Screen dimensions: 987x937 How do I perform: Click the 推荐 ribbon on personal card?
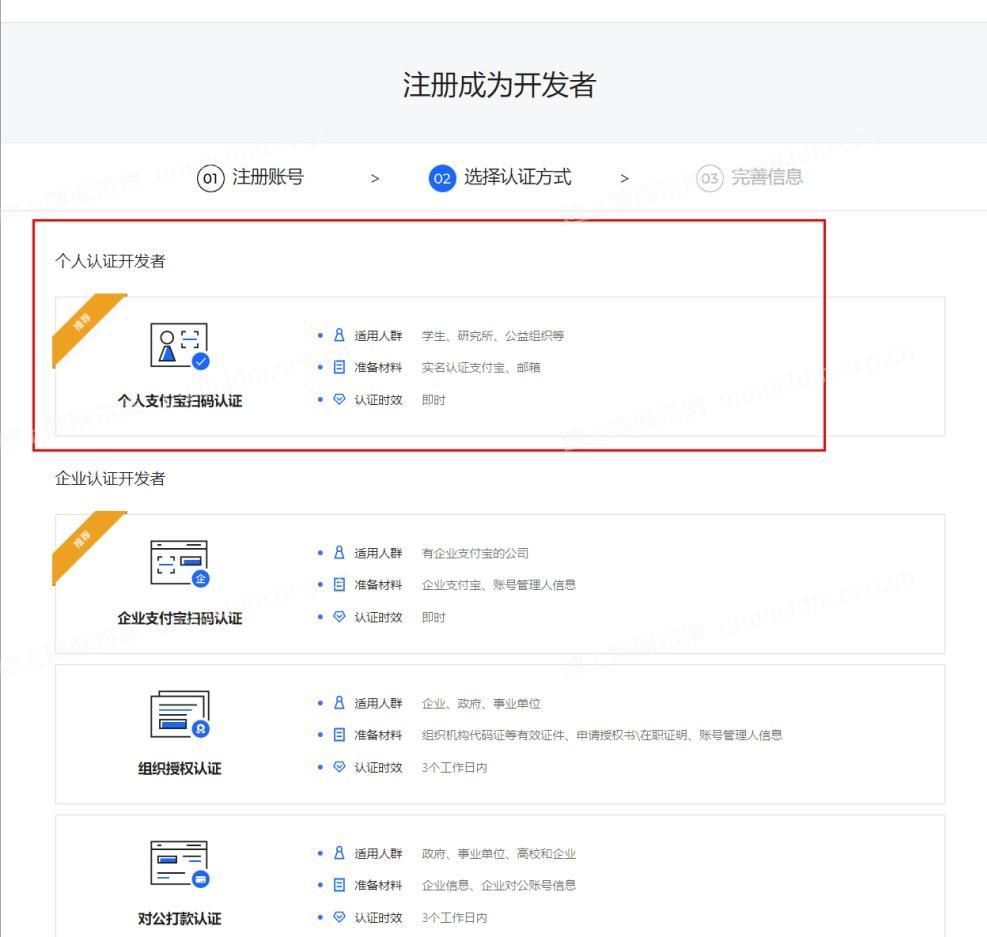tap(82, 322)
